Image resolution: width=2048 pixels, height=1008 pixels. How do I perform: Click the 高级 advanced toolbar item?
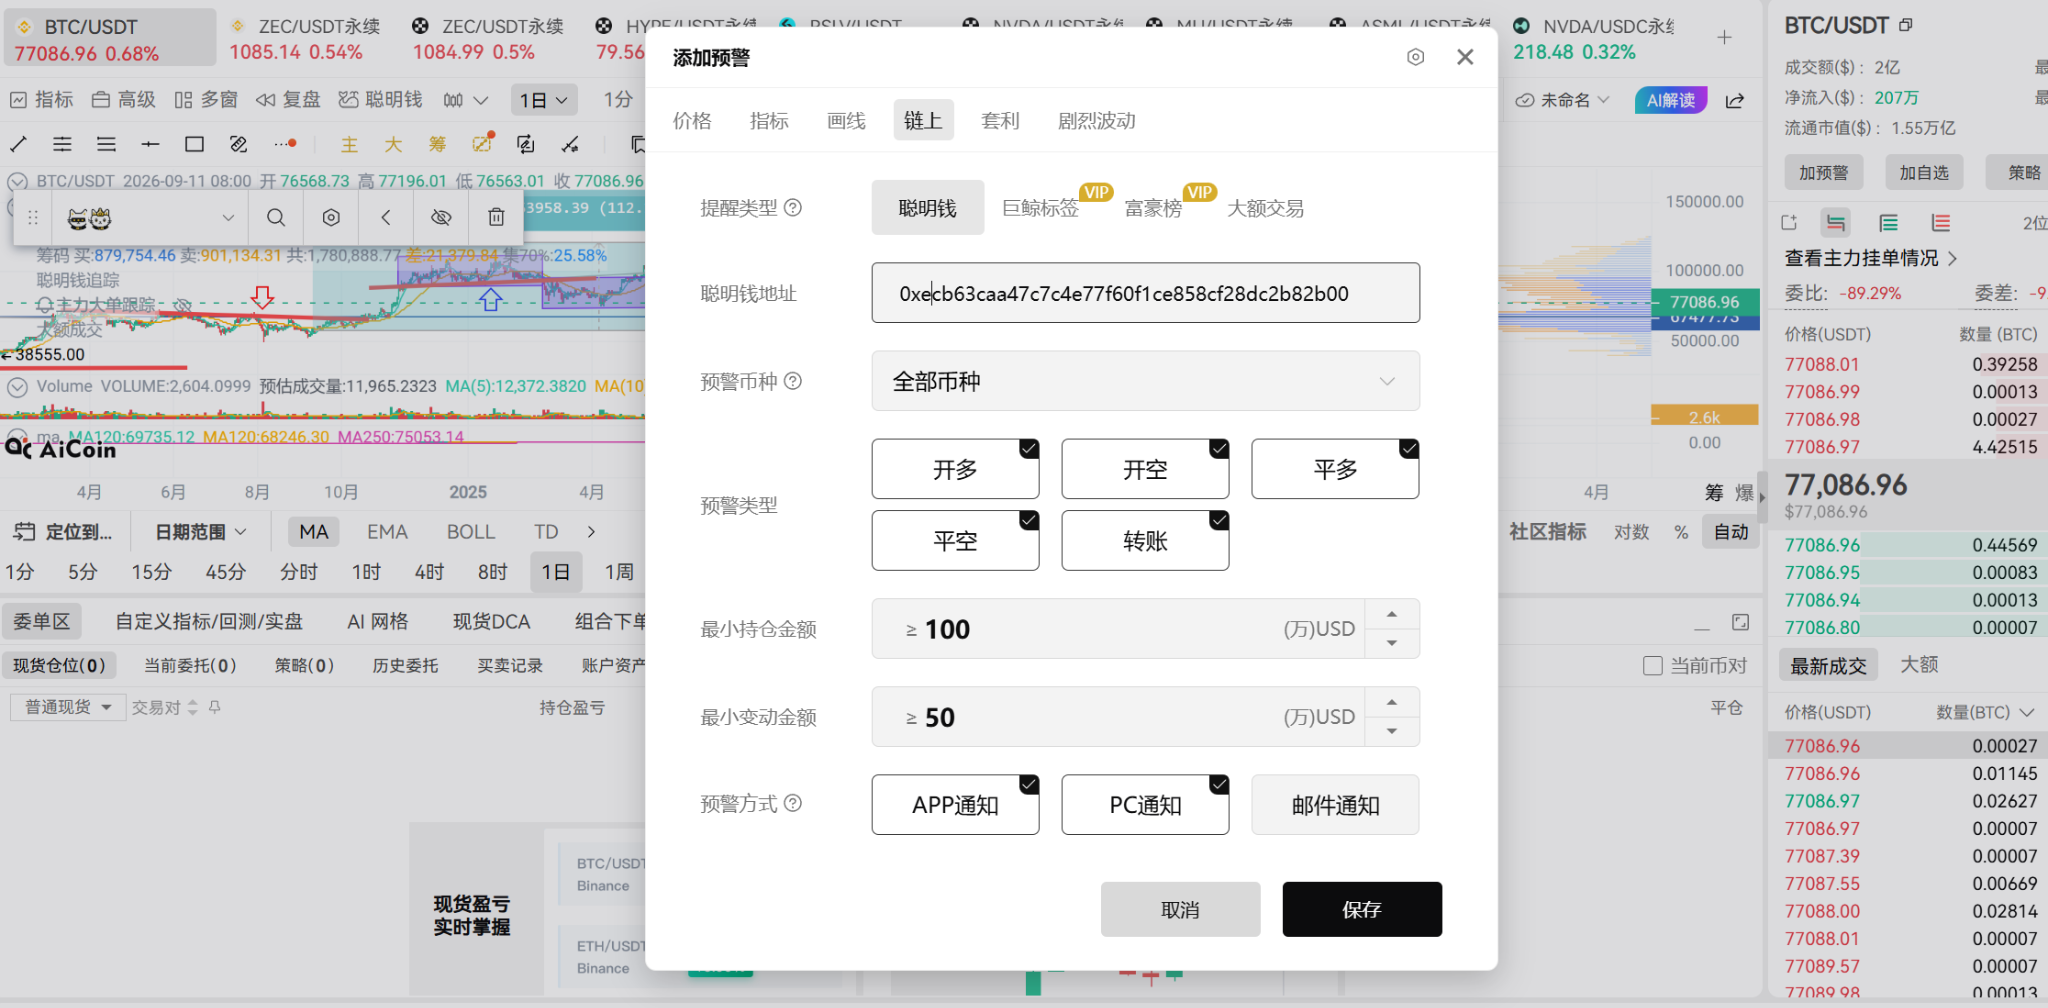(124, 100)
